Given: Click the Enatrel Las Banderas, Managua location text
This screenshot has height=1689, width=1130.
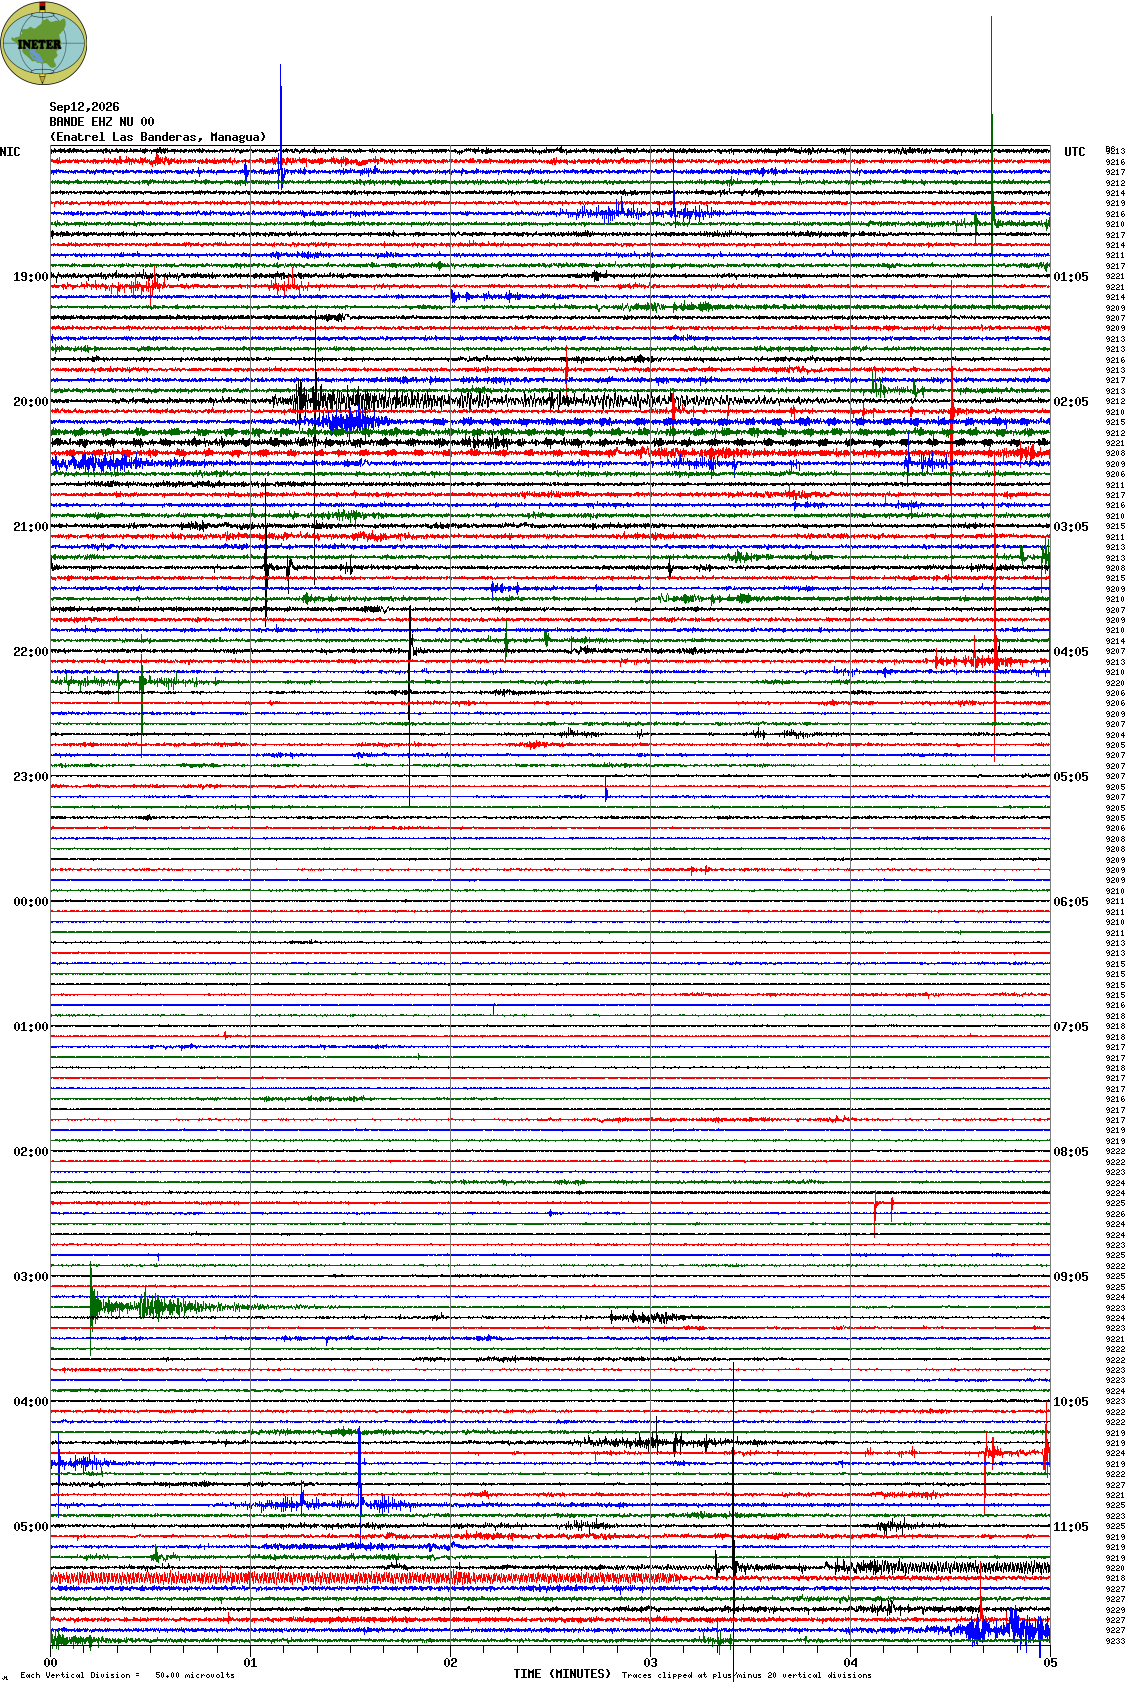Looking at the screenshot, I should (x=158, y=137).
